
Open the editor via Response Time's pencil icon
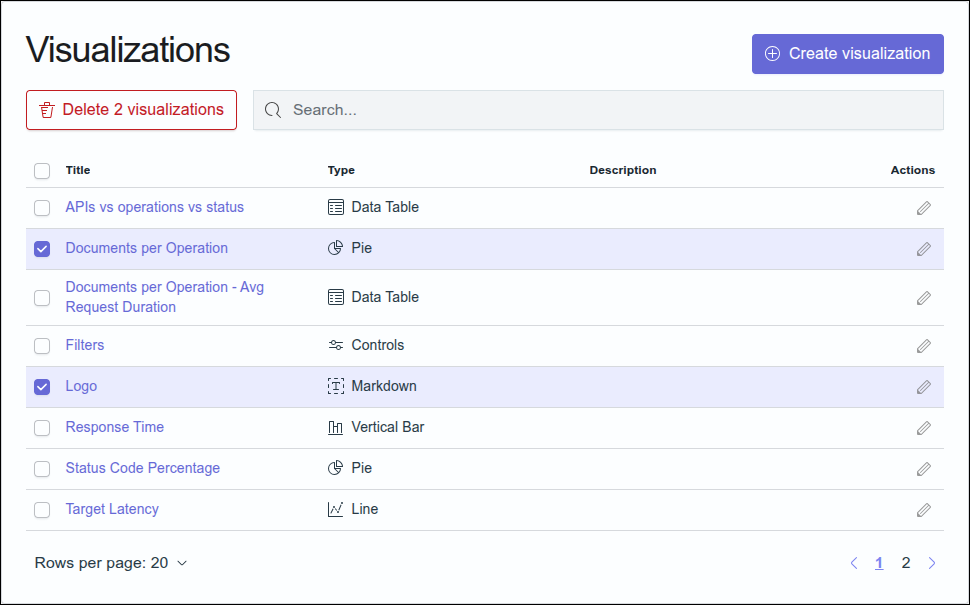[923, 427]
